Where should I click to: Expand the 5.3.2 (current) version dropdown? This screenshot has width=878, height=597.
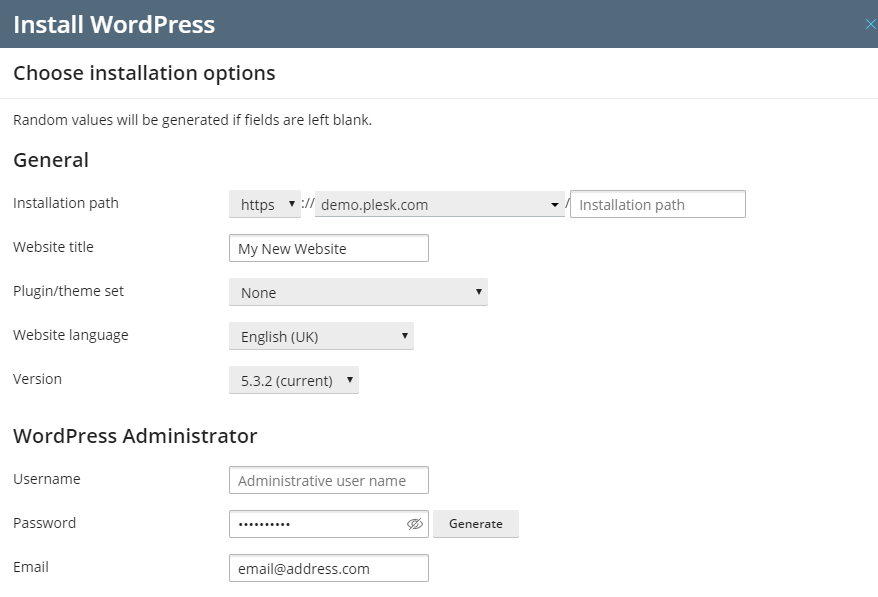293,380
